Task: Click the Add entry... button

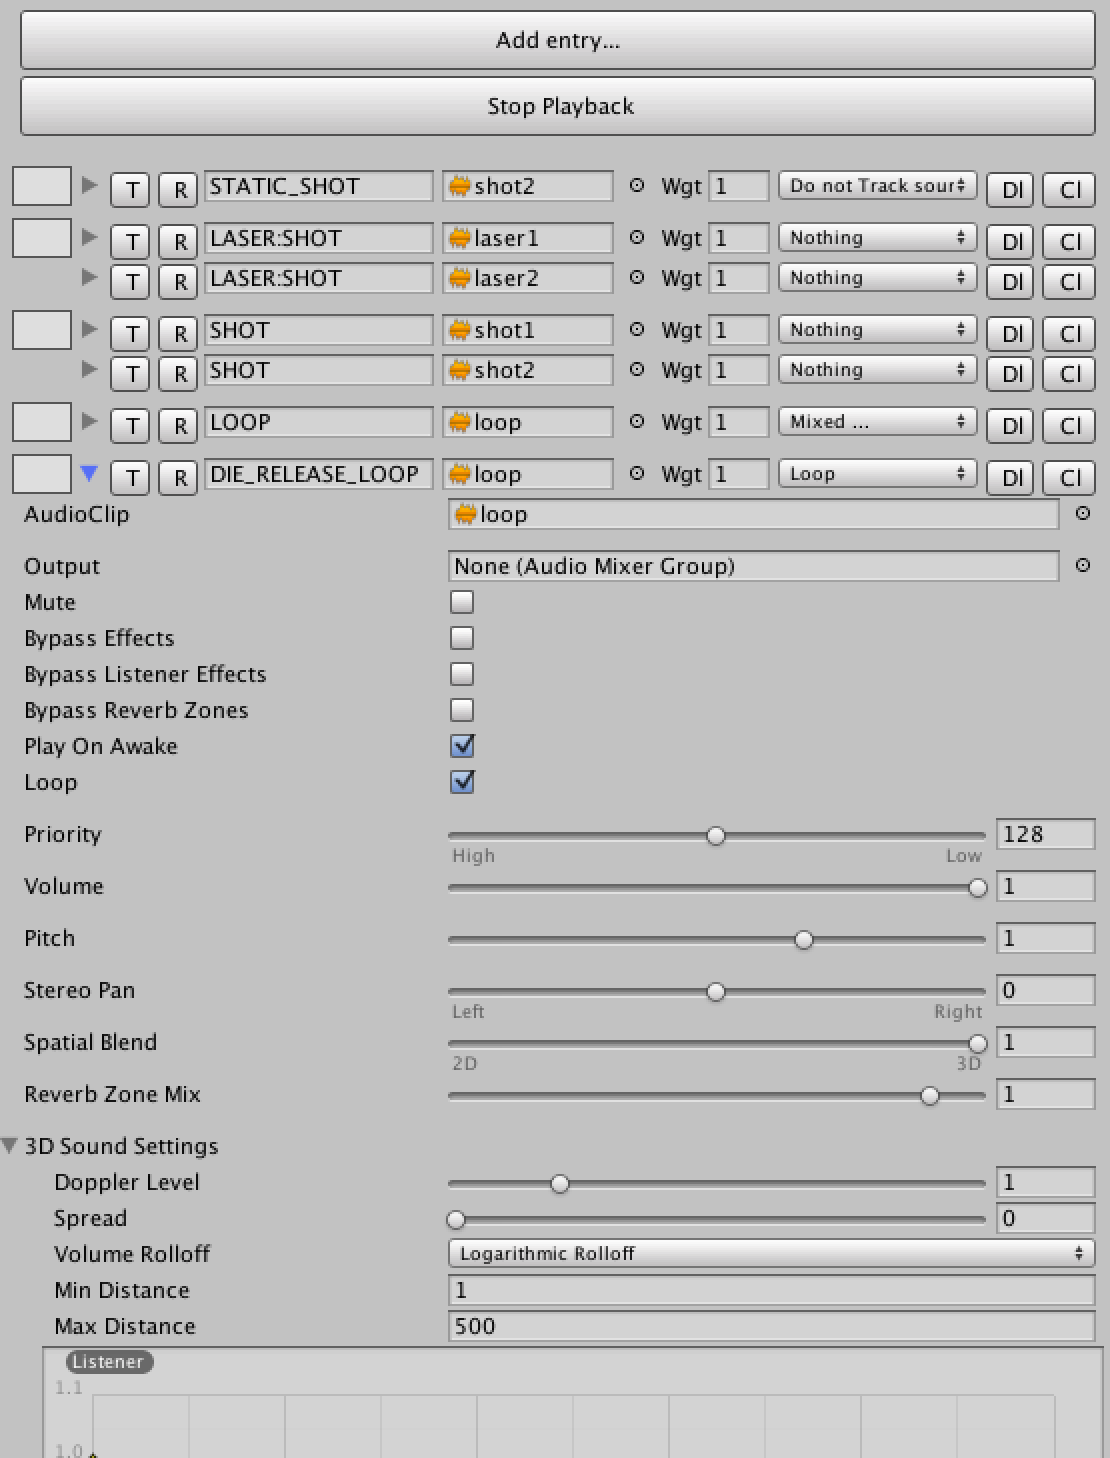Action: pyautogui.click(x=557, y=41)
